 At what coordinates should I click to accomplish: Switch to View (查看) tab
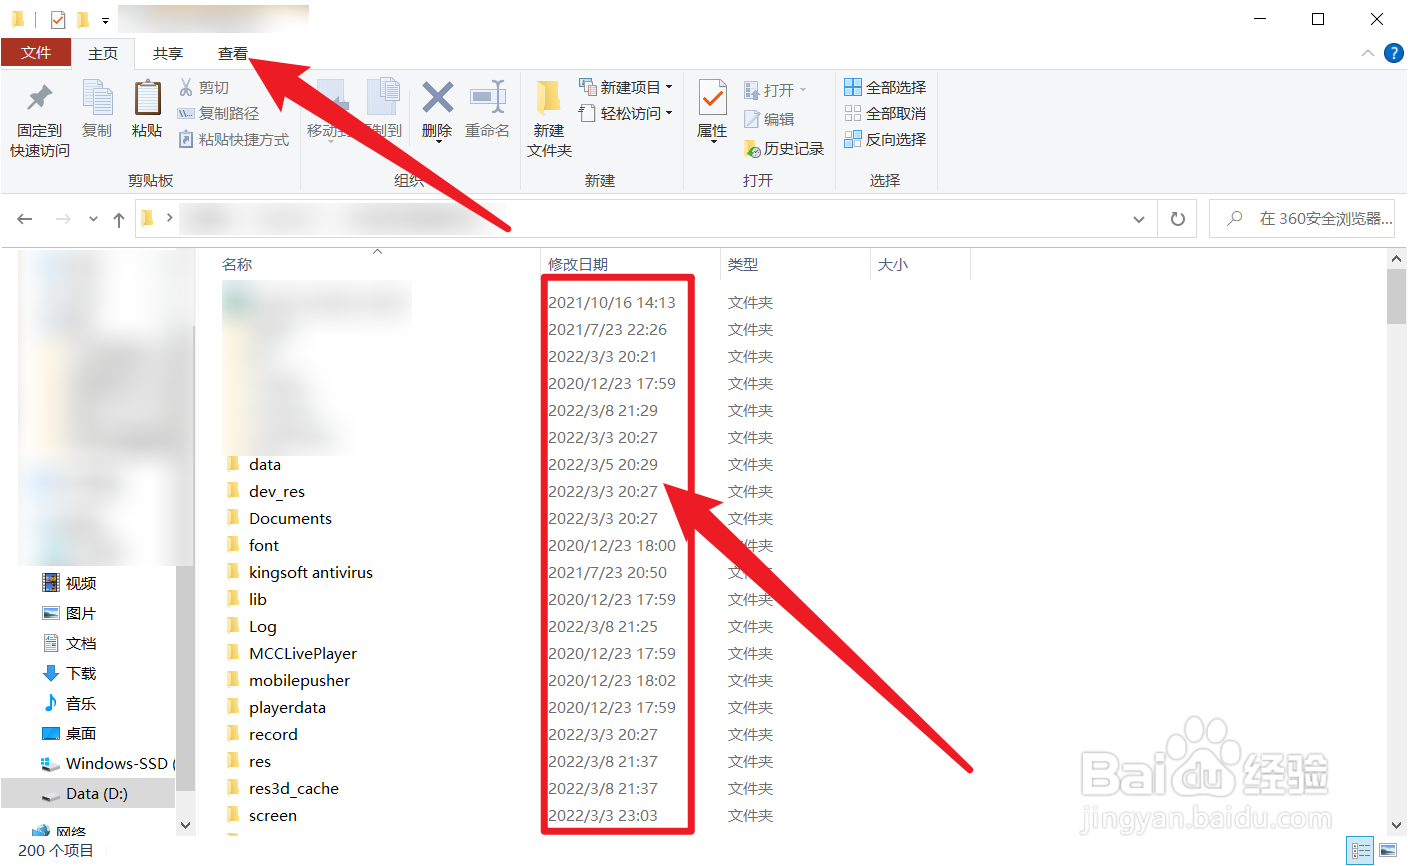233,53
